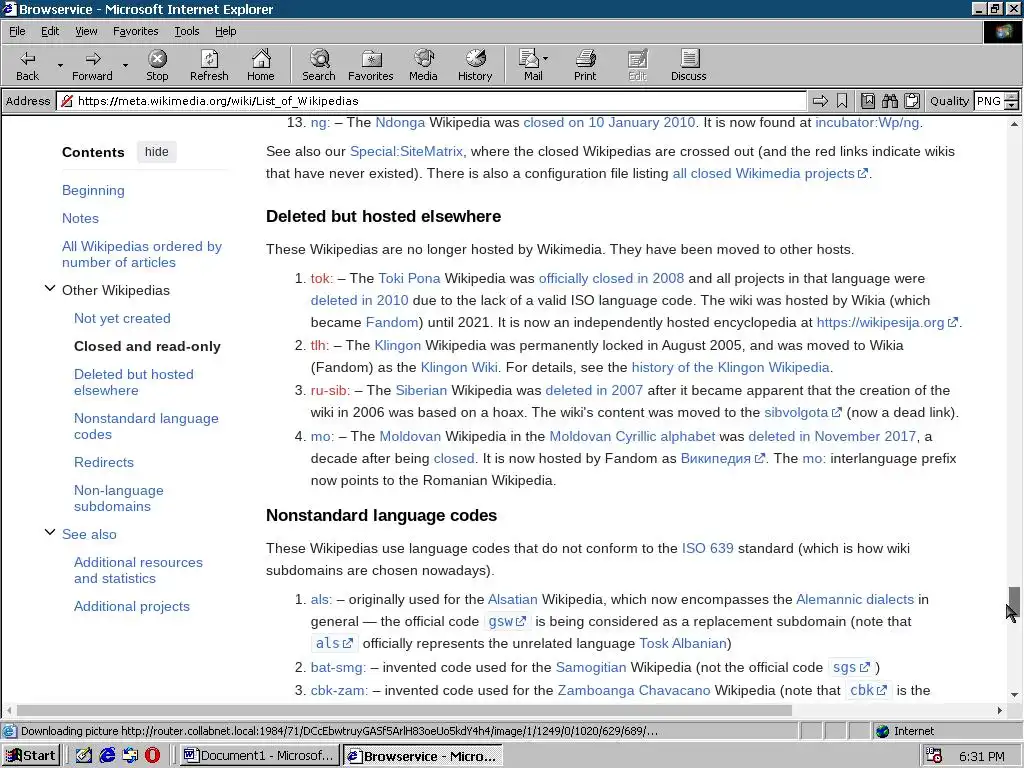1024x768 pixels.
Task: Click the bookmark ribbon icon in the address toolbar
Action: coord(842,101)
